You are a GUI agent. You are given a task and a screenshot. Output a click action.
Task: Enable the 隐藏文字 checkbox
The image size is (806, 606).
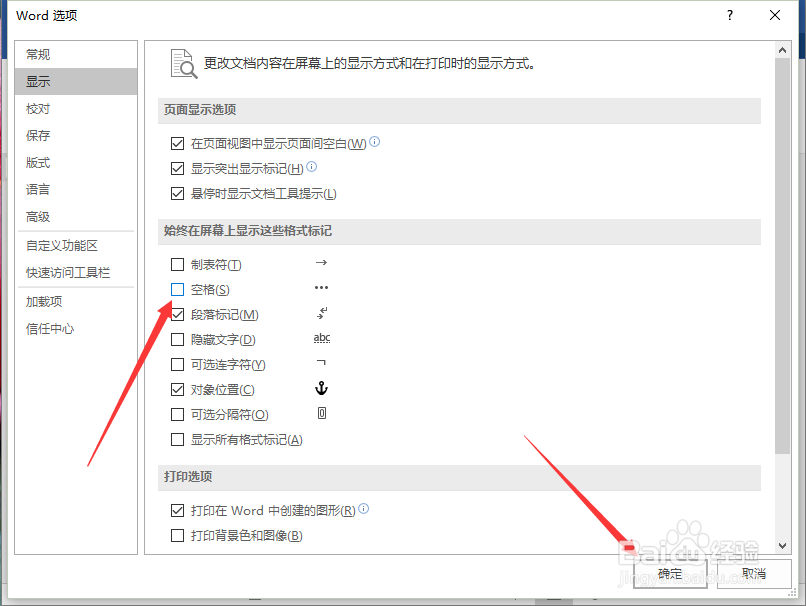tap(177, 339)
